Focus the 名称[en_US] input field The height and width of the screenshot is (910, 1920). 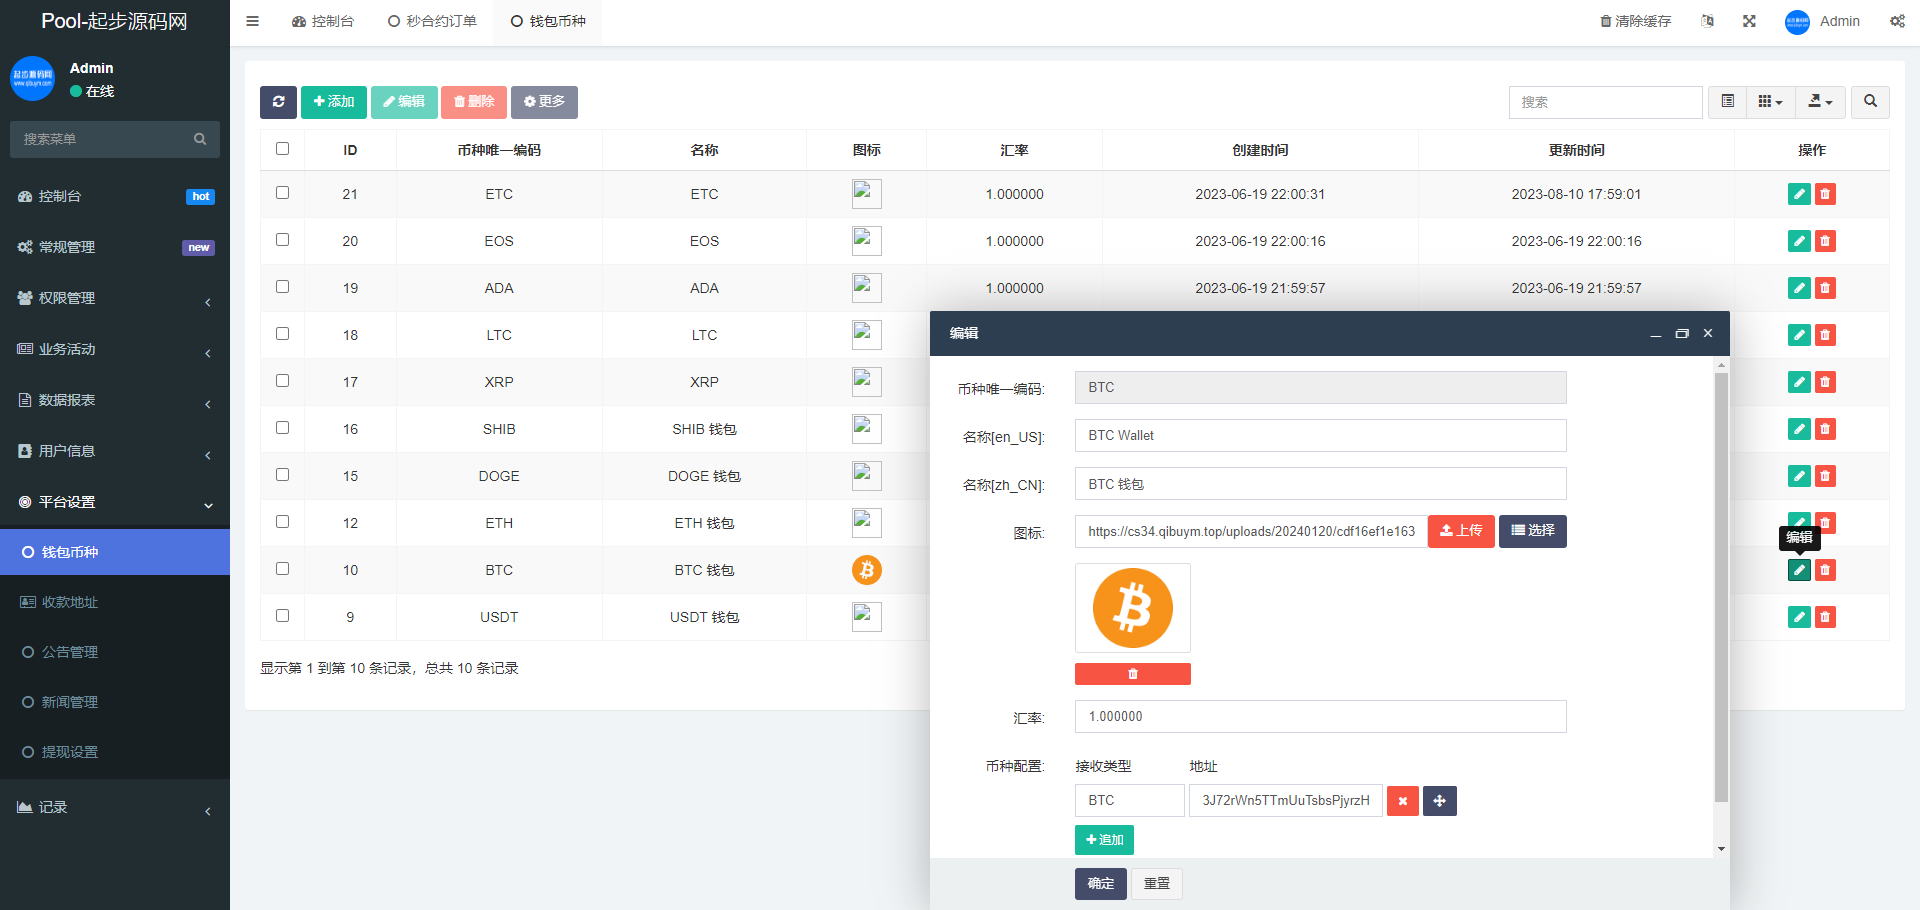click(x=1320, y=436)
